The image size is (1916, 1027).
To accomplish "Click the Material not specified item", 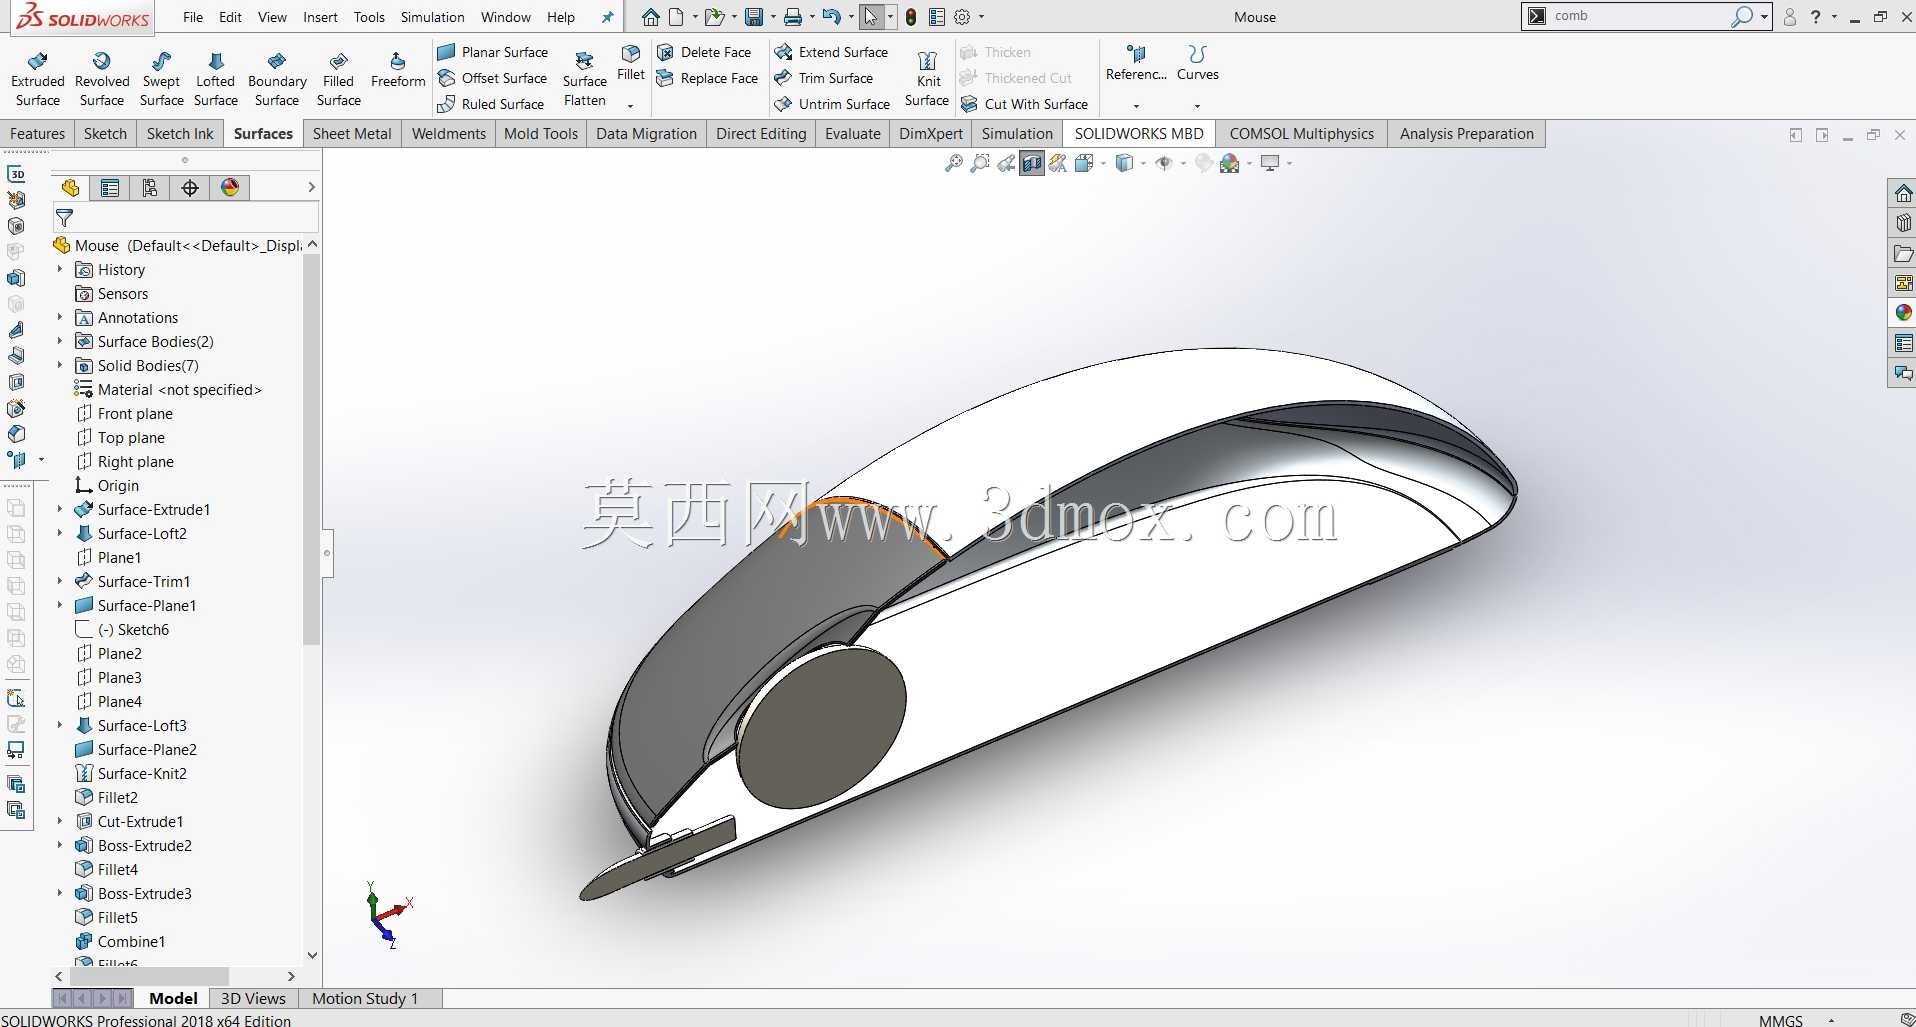I will (x=168, y=390).
